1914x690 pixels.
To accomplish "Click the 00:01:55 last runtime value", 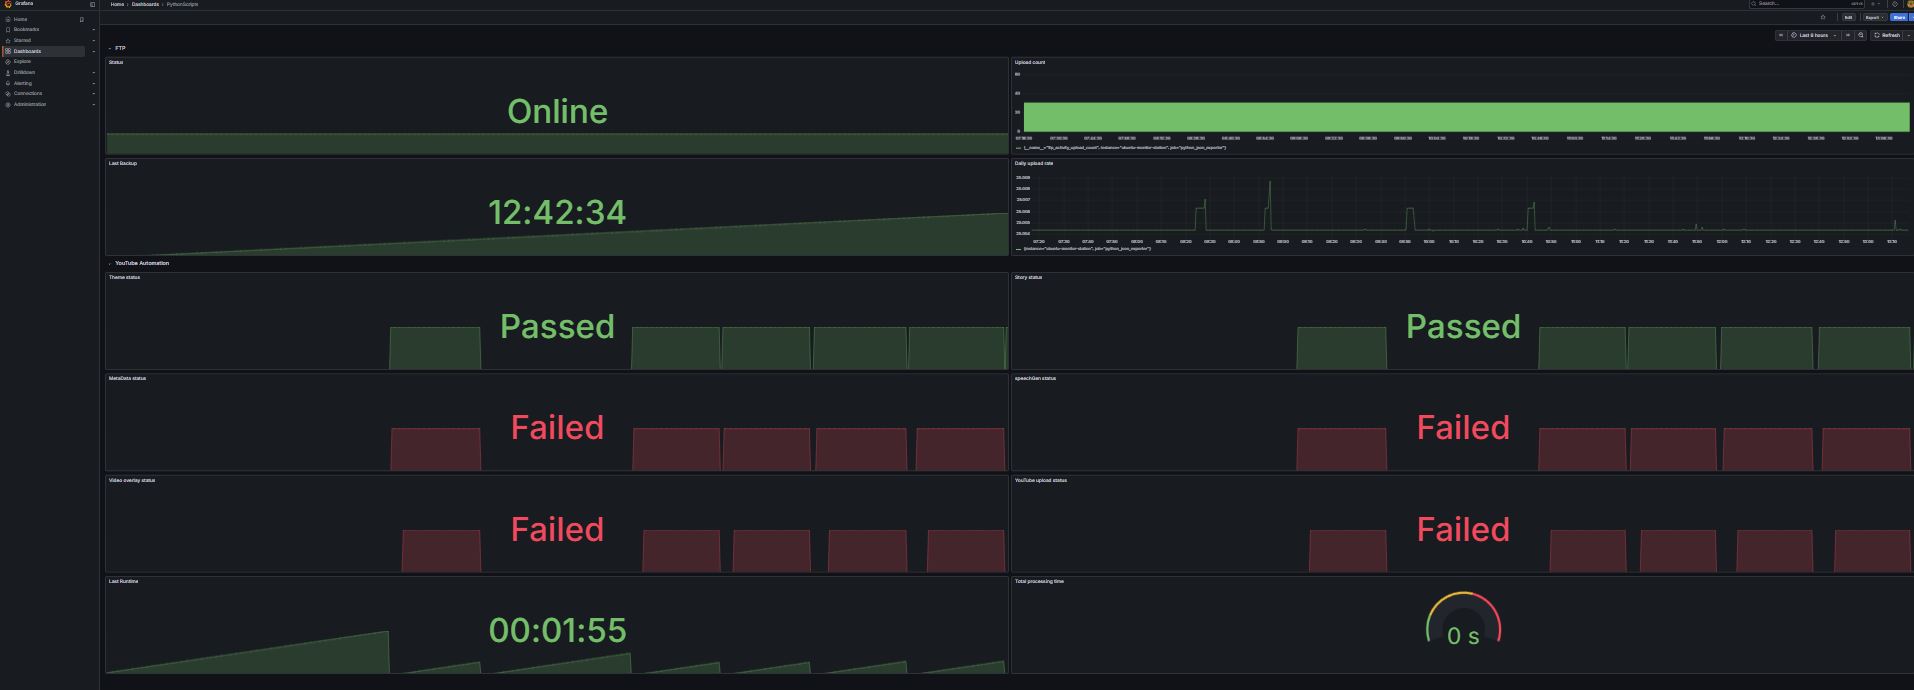I will pyautogui.click(x=557, y=630).
